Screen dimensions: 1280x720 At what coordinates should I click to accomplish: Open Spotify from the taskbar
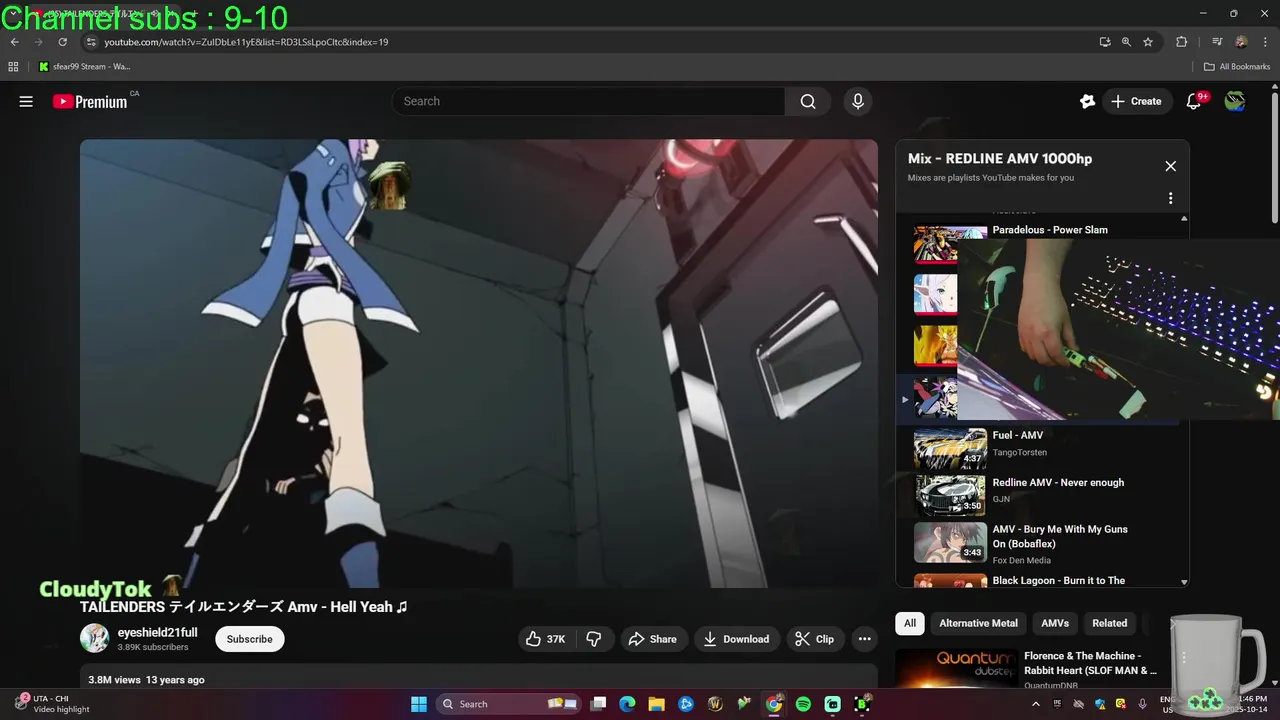803,704
